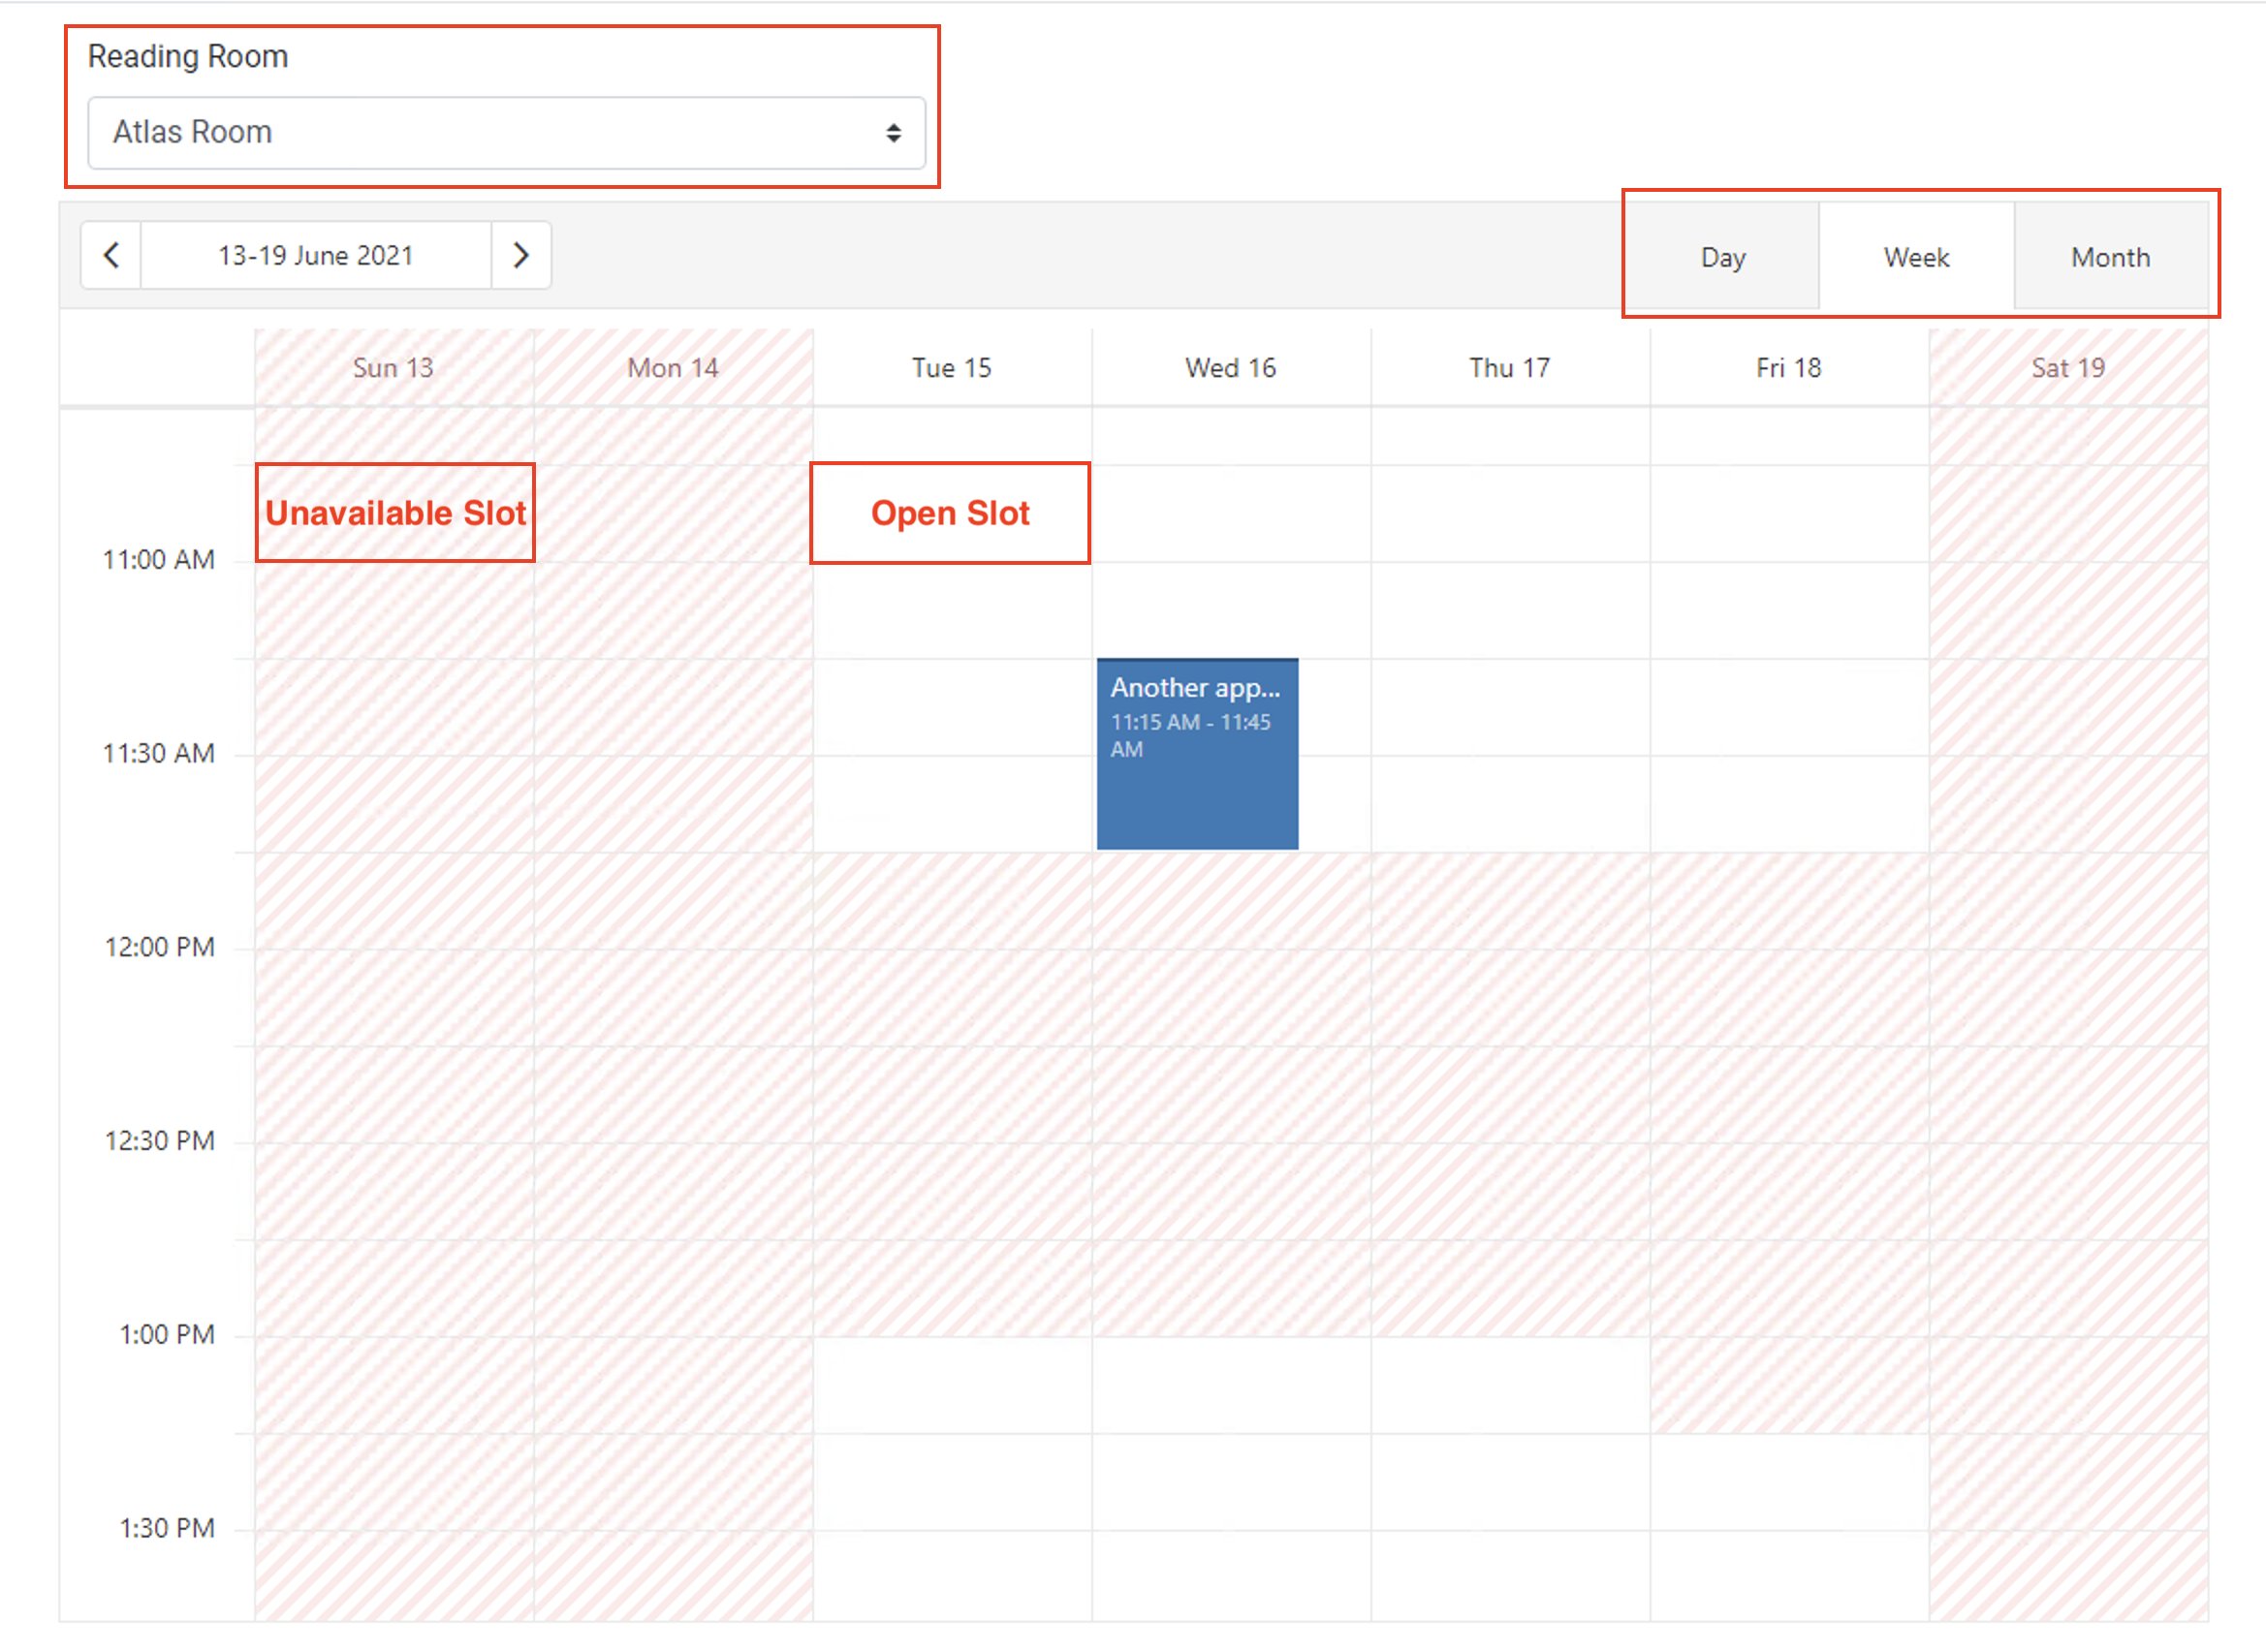Click the Sat 19 column header
This screenshot has height=1652, width=2266.
coord(2068,367)
